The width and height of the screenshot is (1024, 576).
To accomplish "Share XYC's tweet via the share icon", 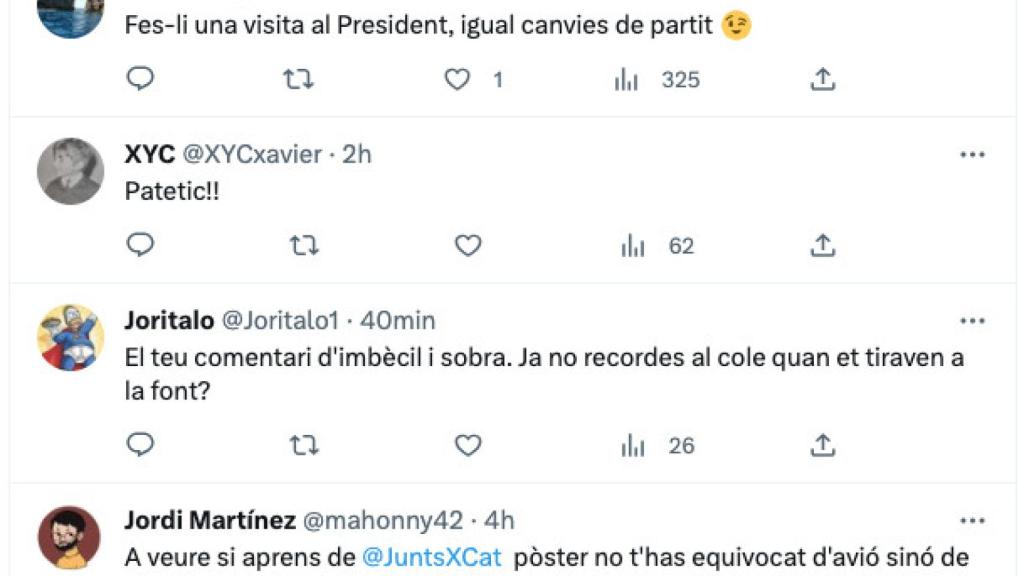I will coord(823,244).
